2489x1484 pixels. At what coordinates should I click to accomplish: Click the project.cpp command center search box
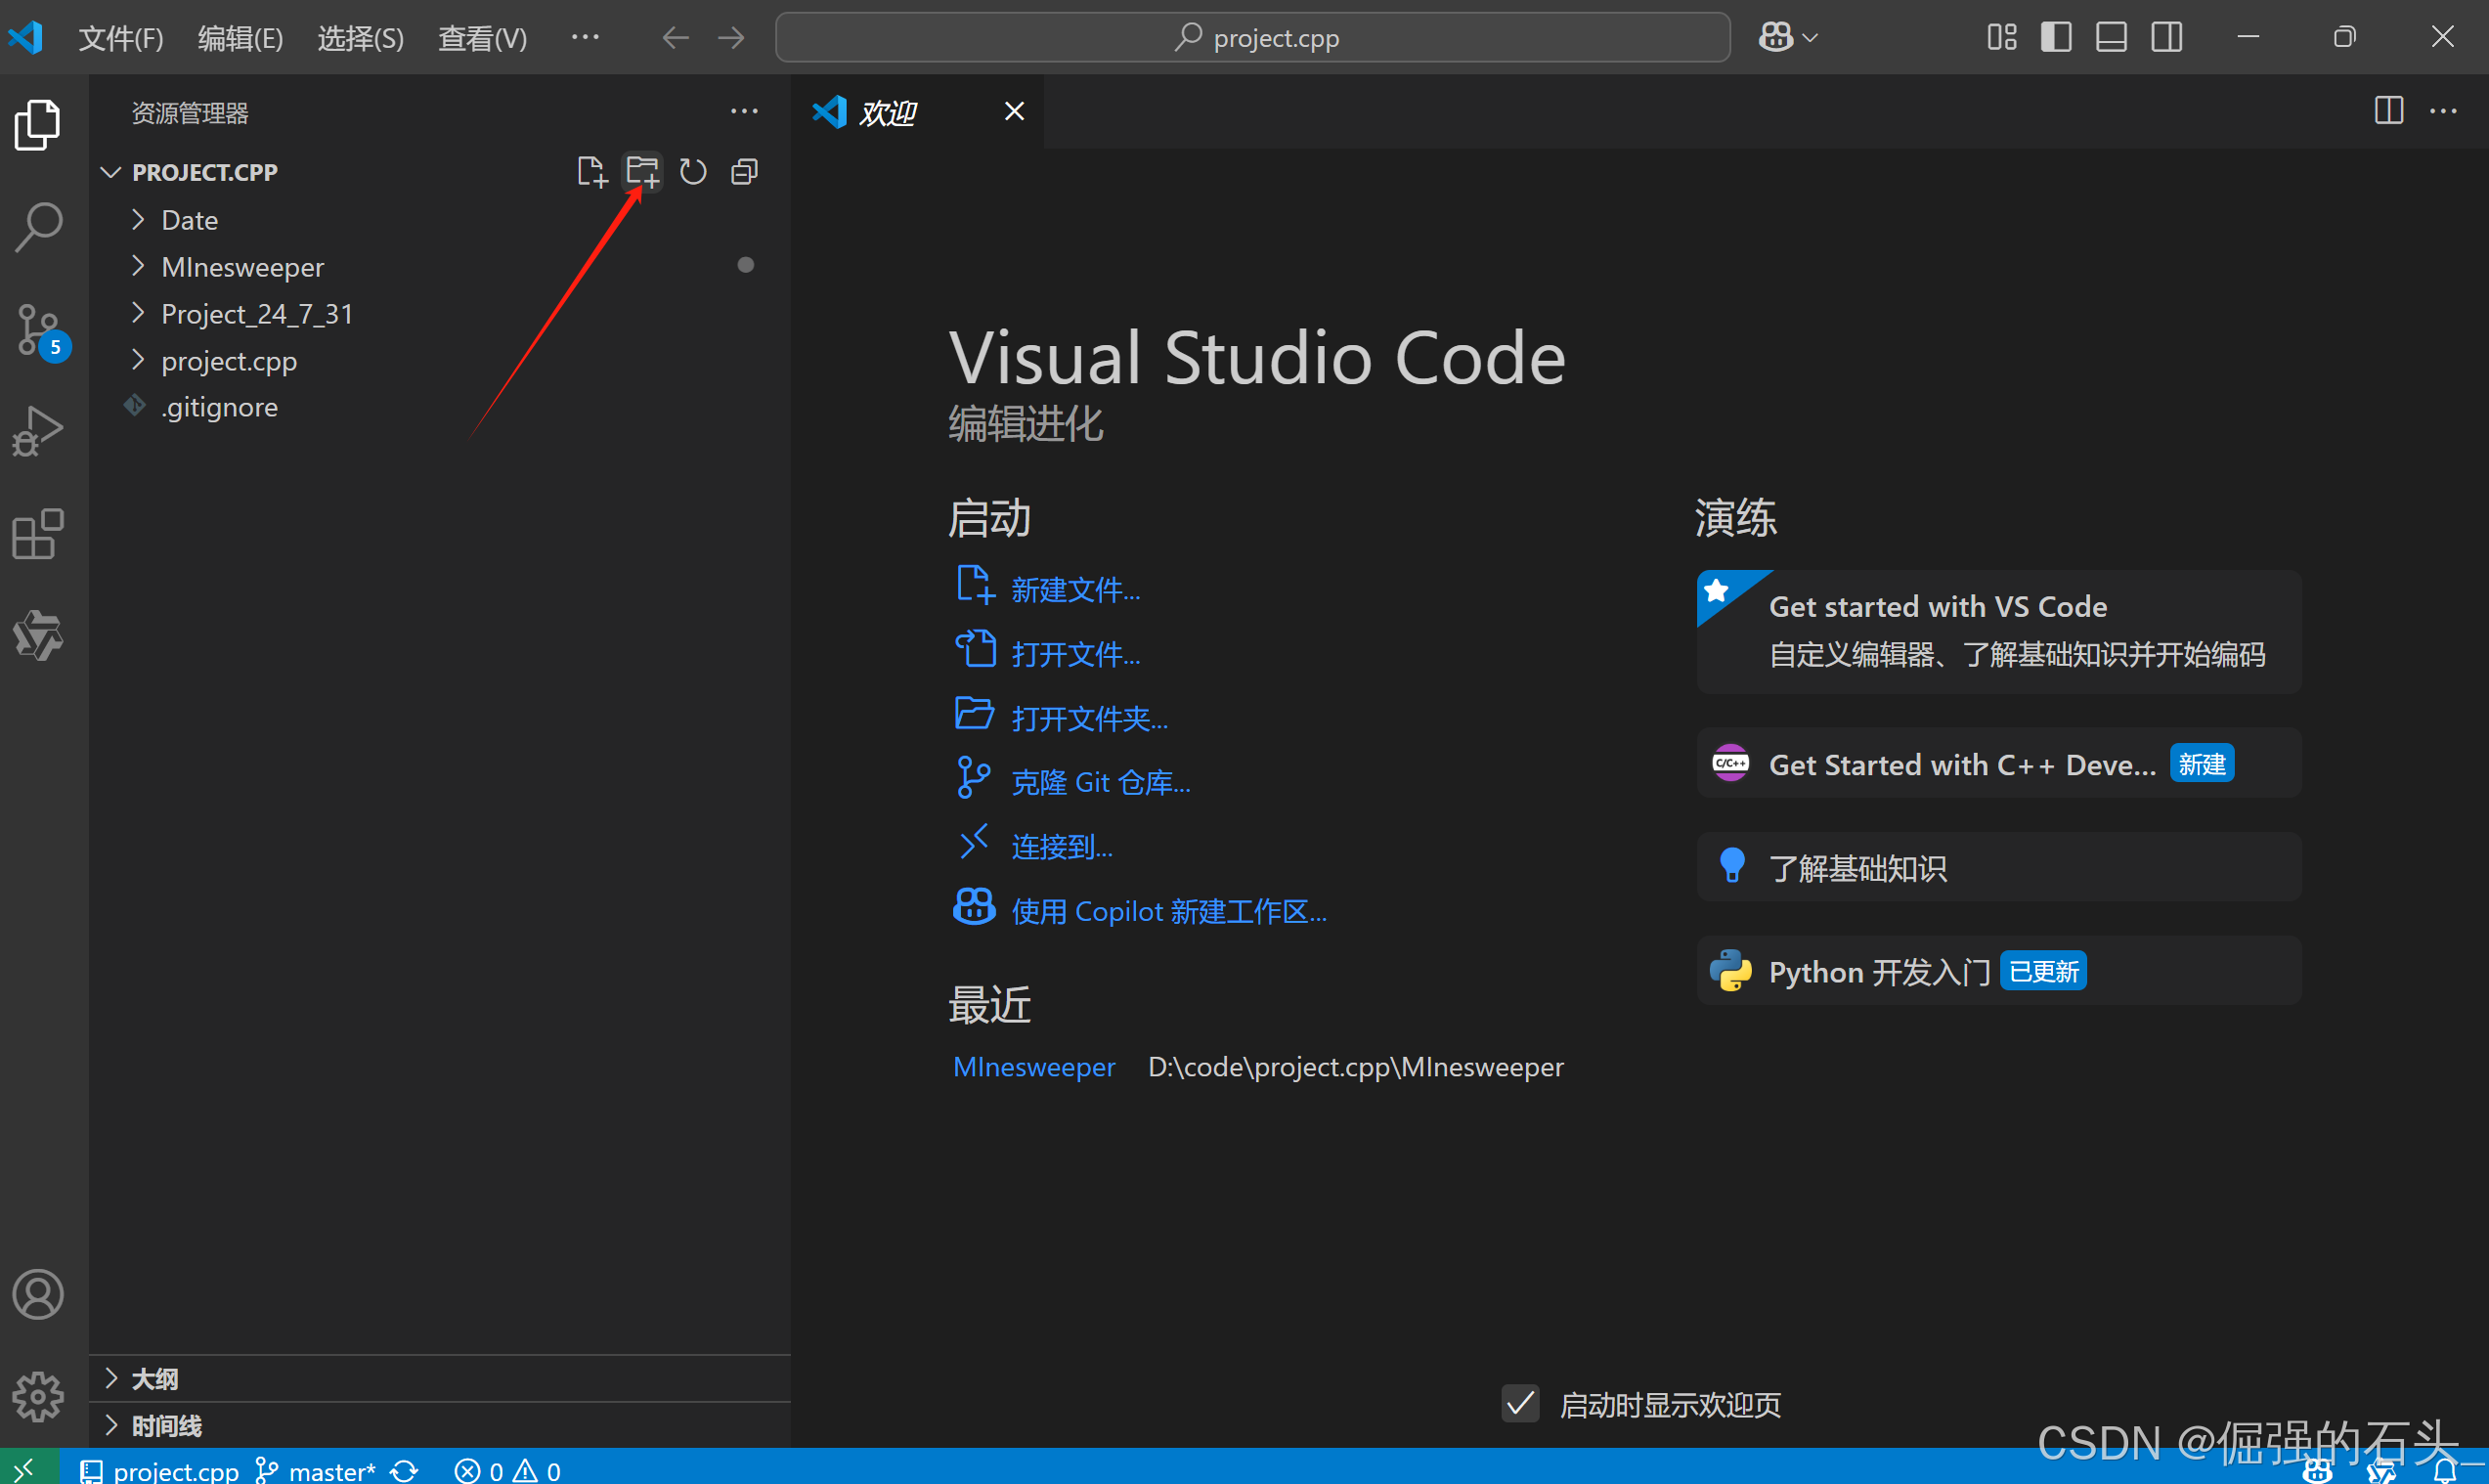click(x=1253, y=38)
